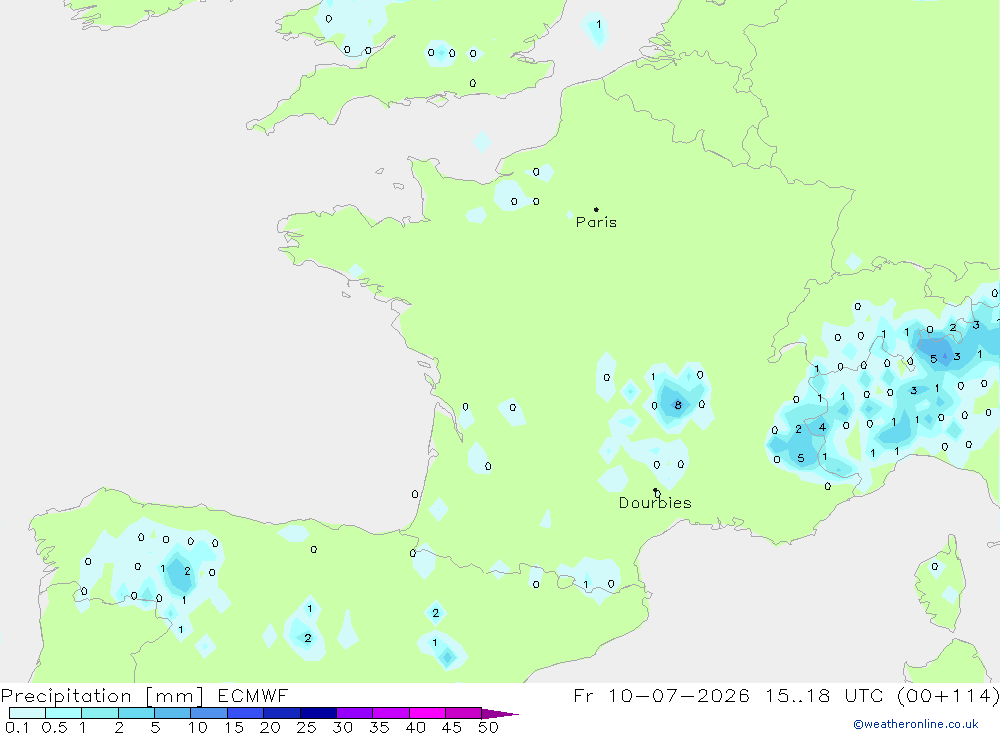Click the ECMWF model name
The height and width of the screenshot is (733, 1000).
(253, 695)
